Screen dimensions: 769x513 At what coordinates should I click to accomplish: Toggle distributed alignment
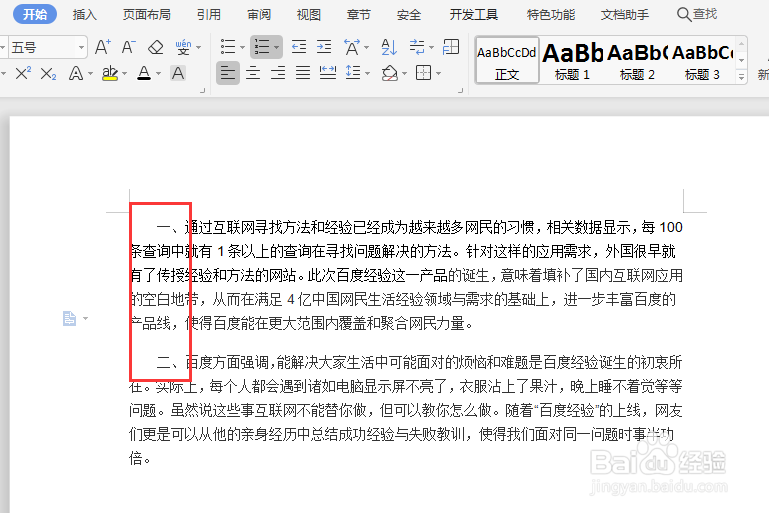328,73
